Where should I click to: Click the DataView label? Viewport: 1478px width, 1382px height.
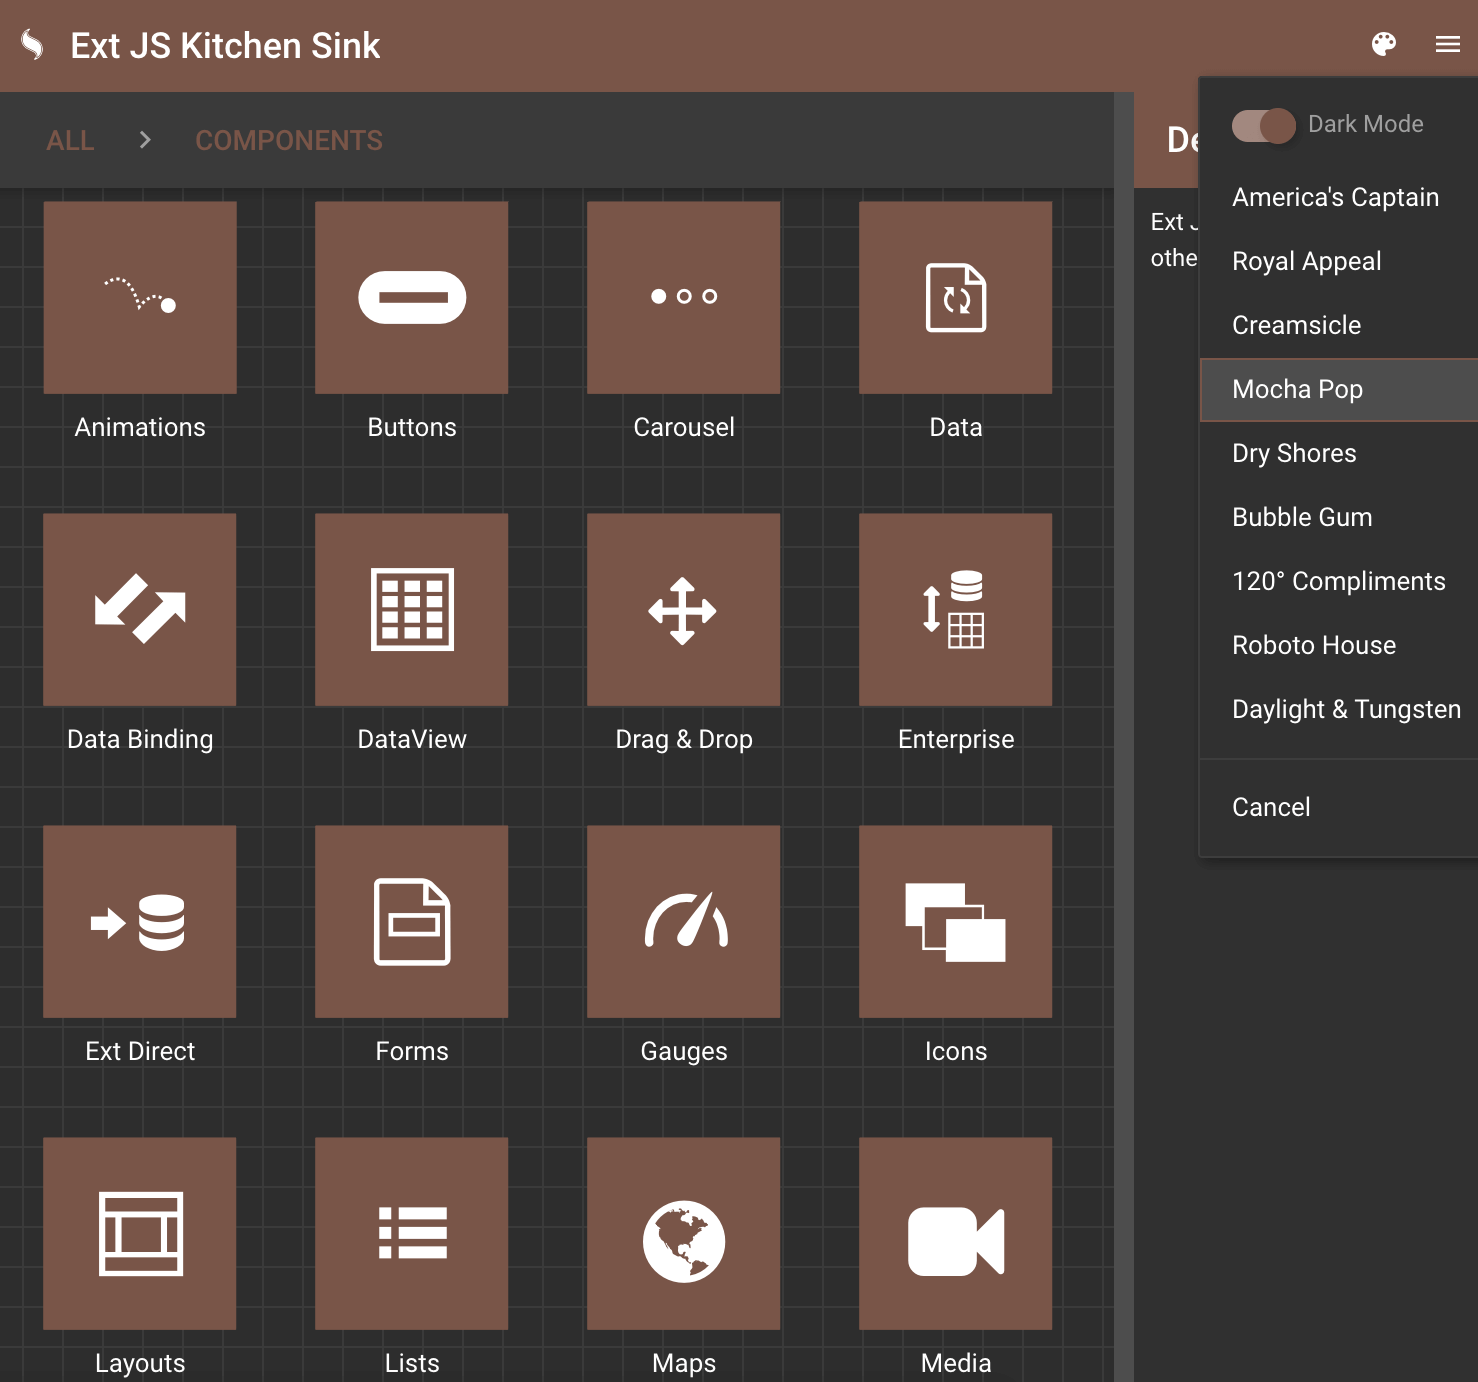[x=412, y=739]
